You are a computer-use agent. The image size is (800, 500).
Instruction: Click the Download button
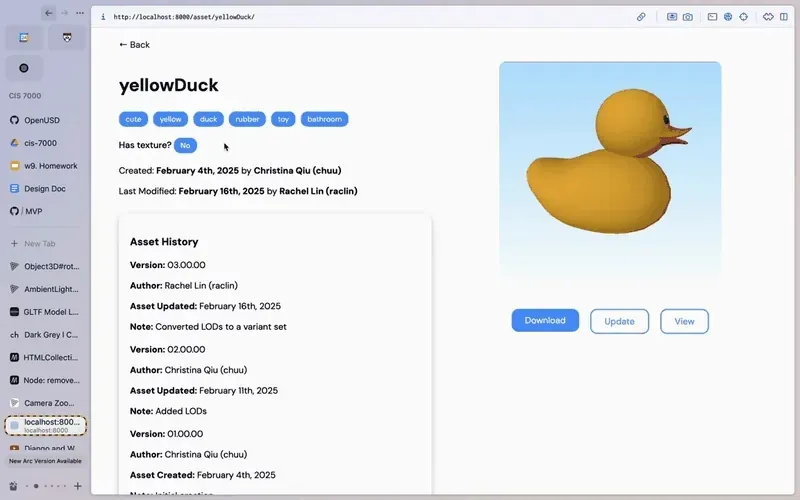click(x=545, y=320)
